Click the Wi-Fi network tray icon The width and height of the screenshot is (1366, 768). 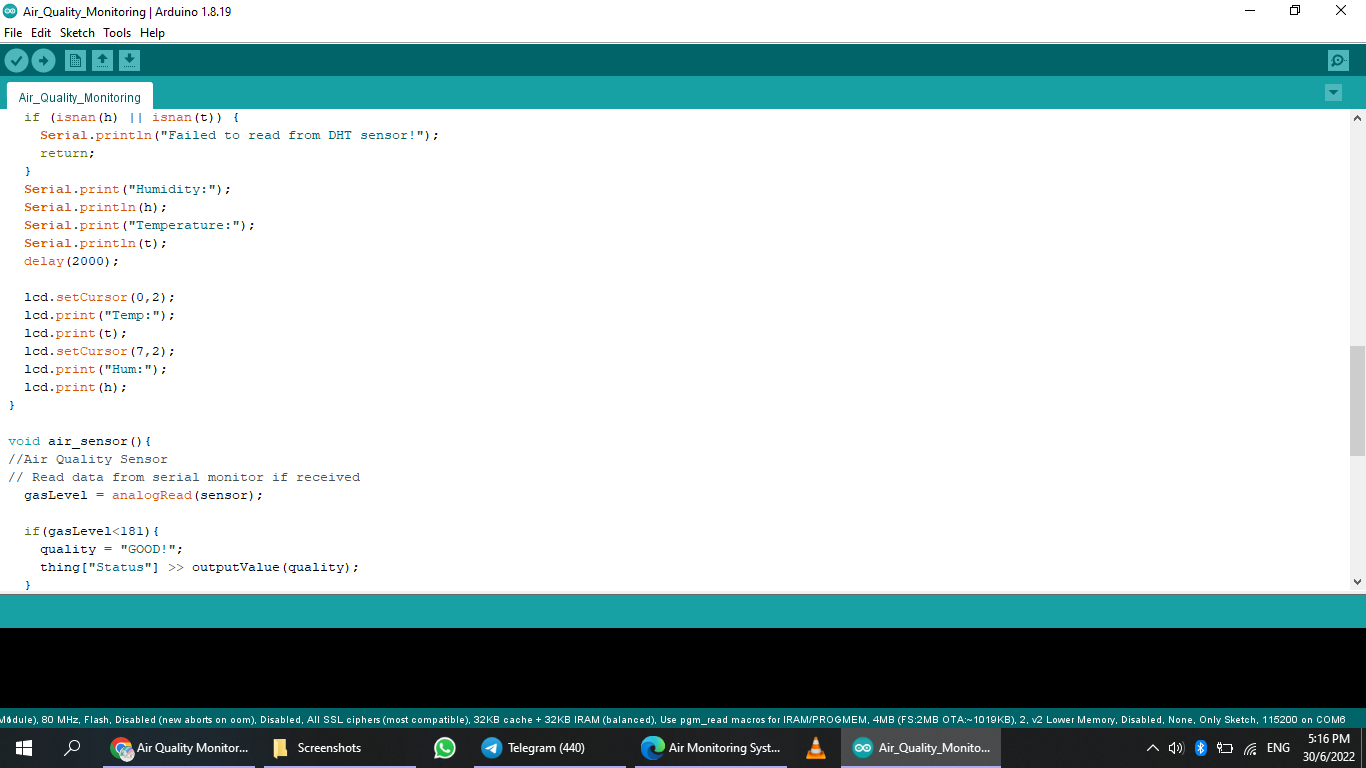(1250, 748)
